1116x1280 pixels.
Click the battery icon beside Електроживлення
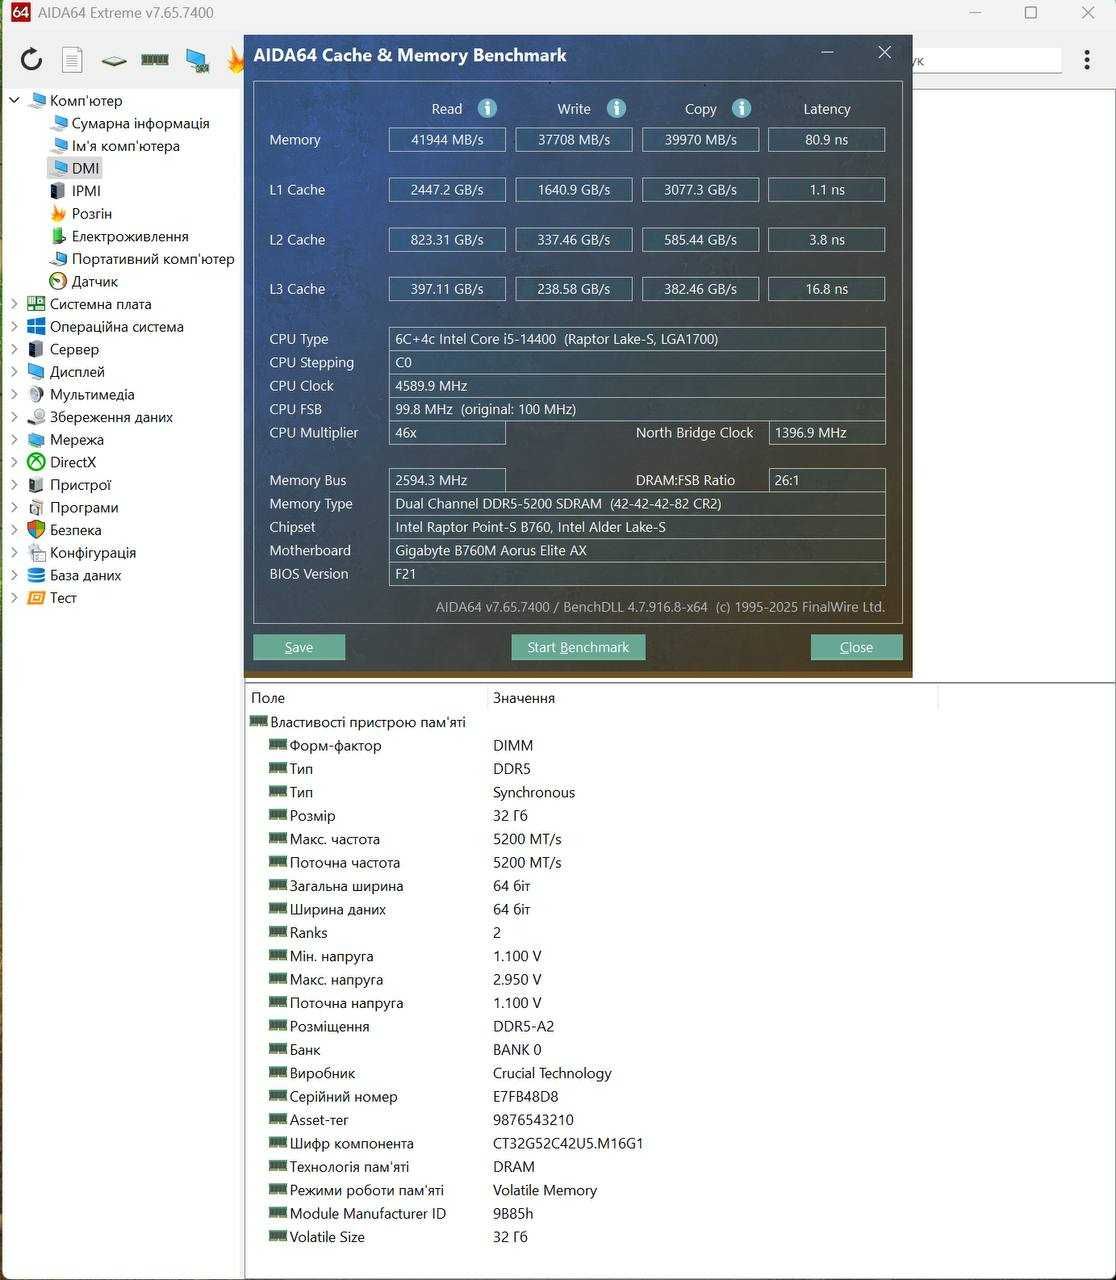pos(58,236)
